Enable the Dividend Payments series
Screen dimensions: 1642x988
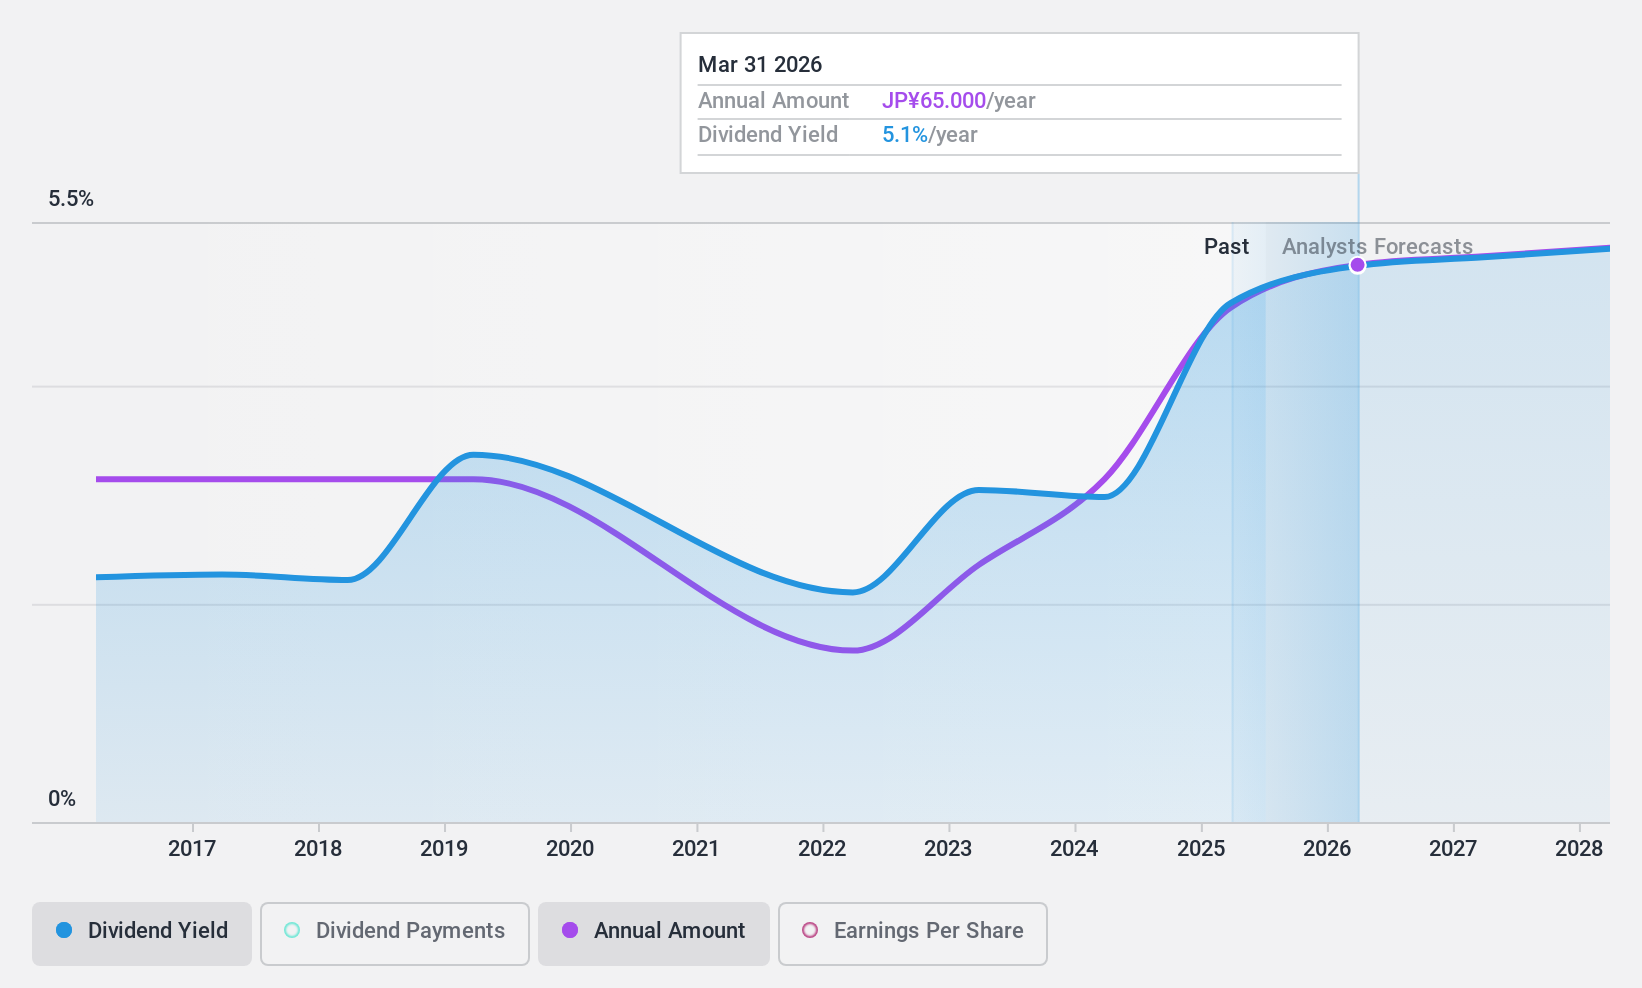pos(394,934)
